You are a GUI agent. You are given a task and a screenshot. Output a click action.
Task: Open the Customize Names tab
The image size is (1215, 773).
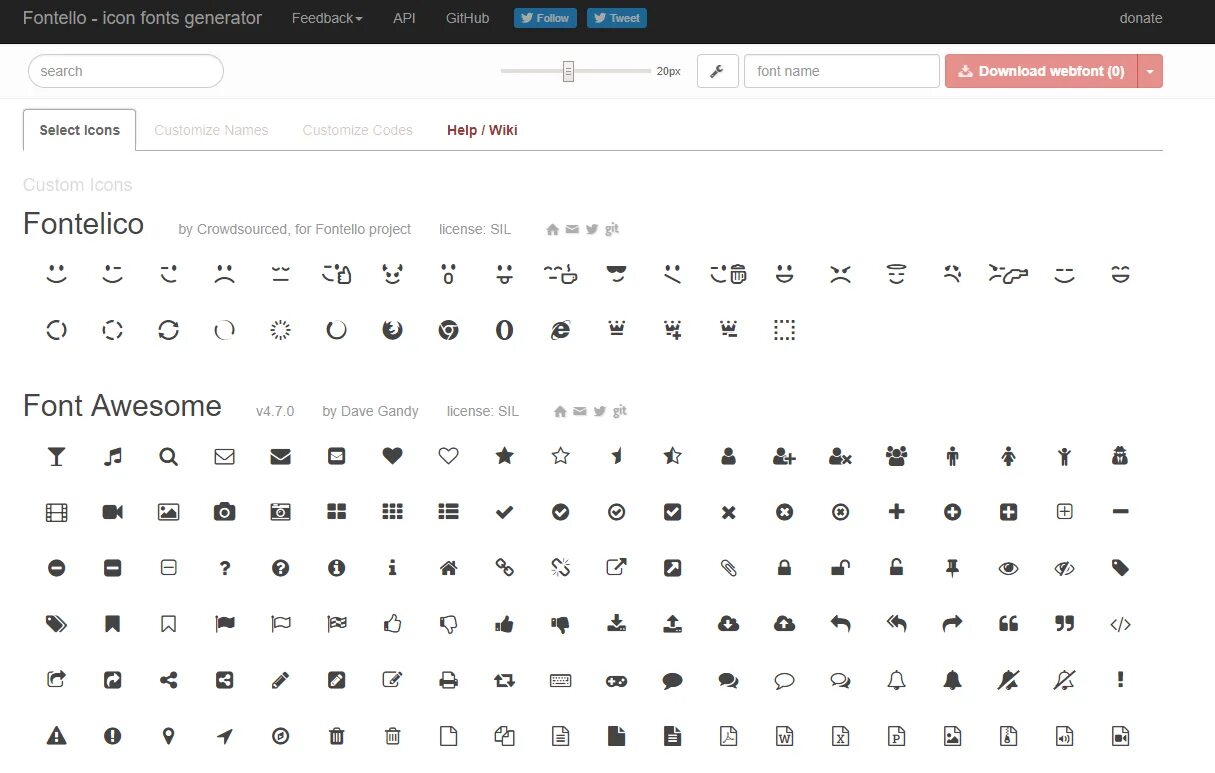211,130
